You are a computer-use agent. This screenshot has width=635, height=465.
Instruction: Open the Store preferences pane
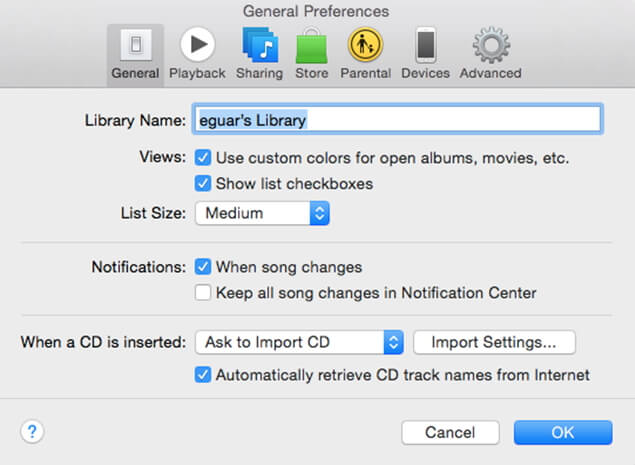(x=311, y=53)
